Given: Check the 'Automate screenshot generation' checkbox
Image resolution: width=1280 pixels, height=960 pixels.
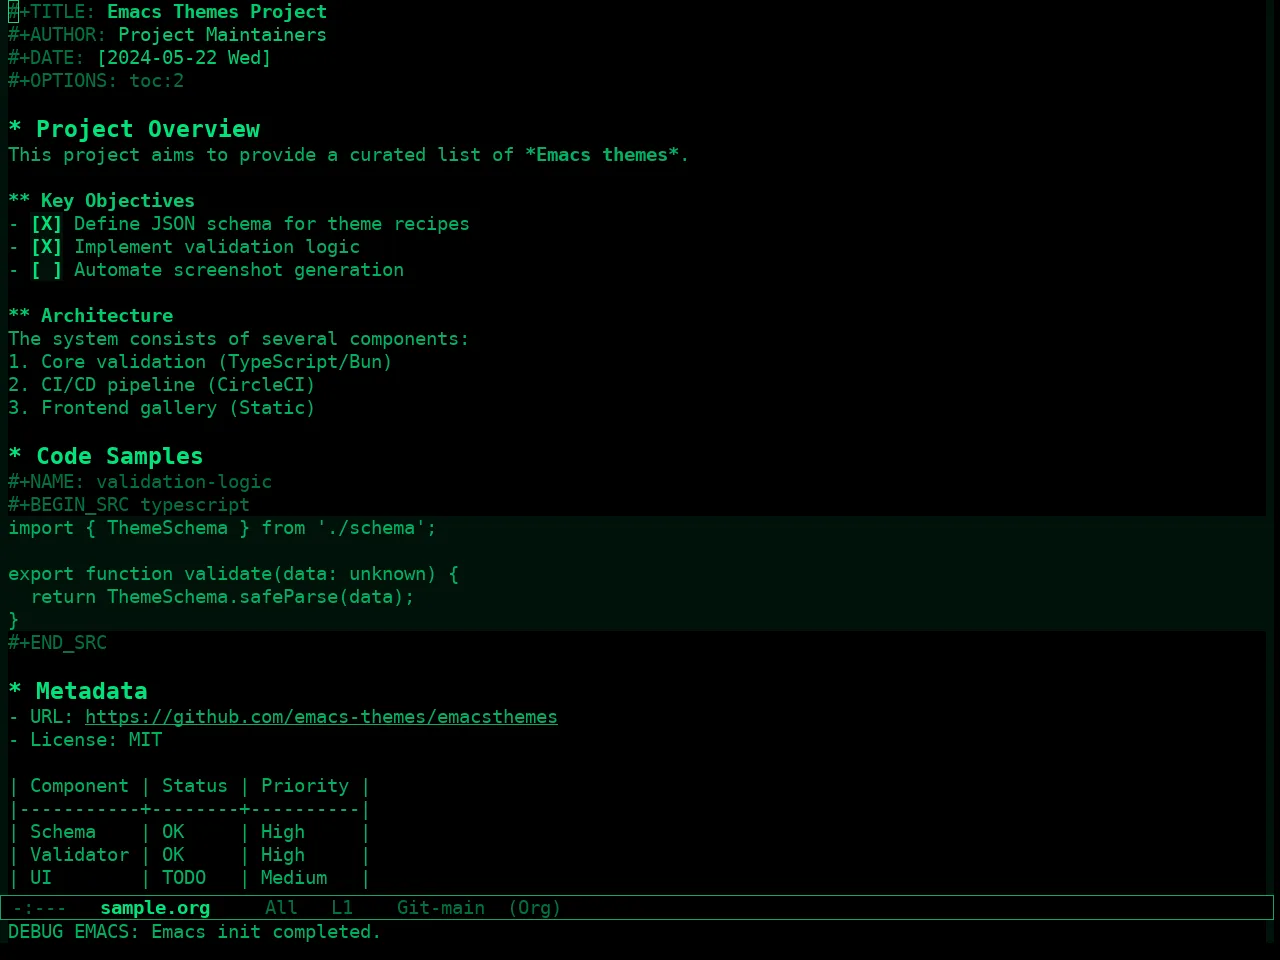Looking at the screenshot, I should (46, 270).
